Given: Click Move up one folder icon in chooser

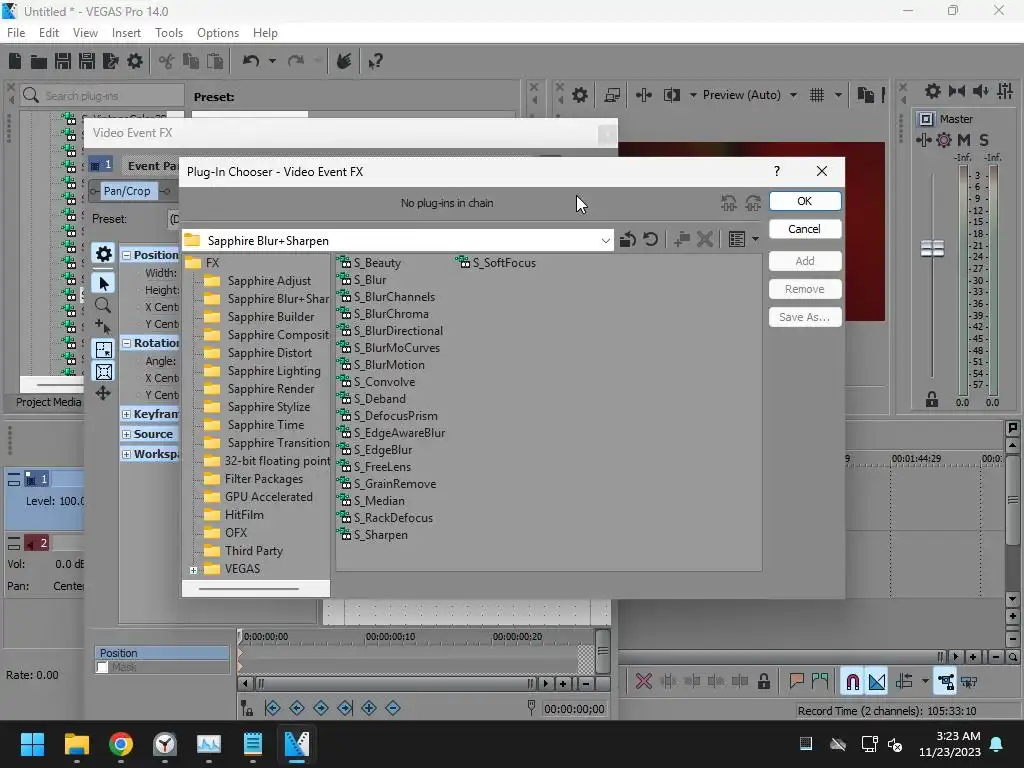Looking at the screenshot, I should [628, 240].
